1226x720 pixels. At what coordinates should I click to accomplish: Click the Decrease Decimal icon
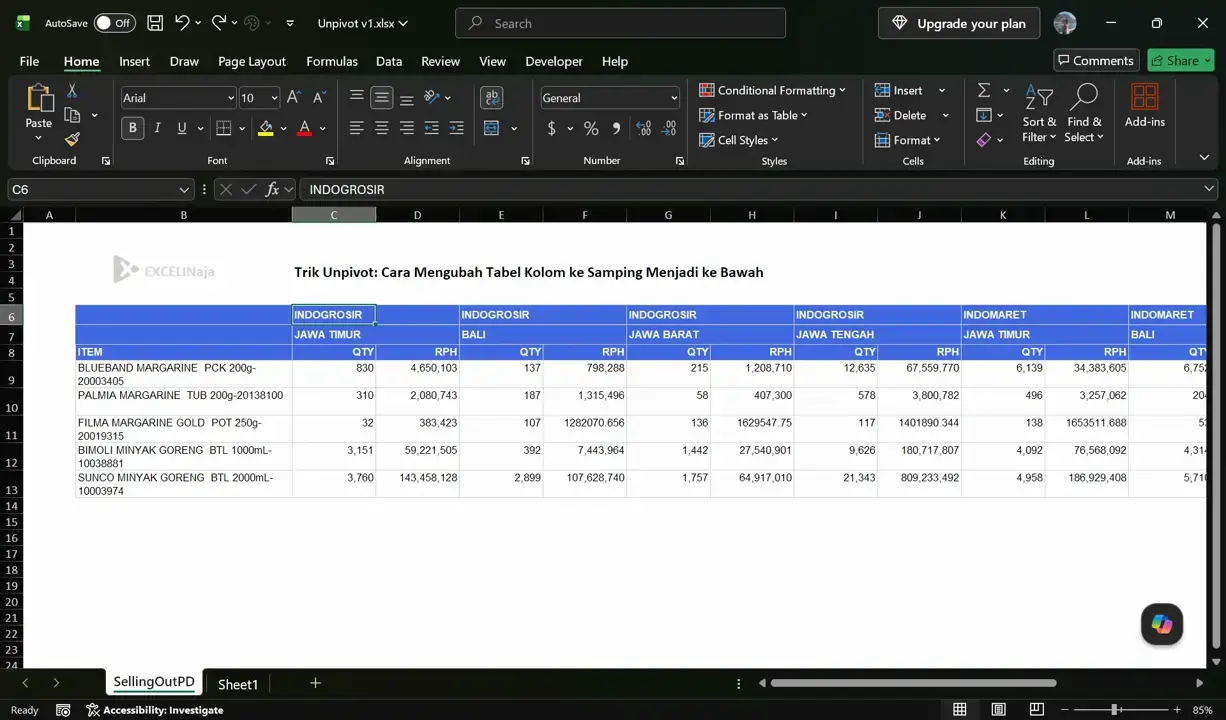coord(668,128)
